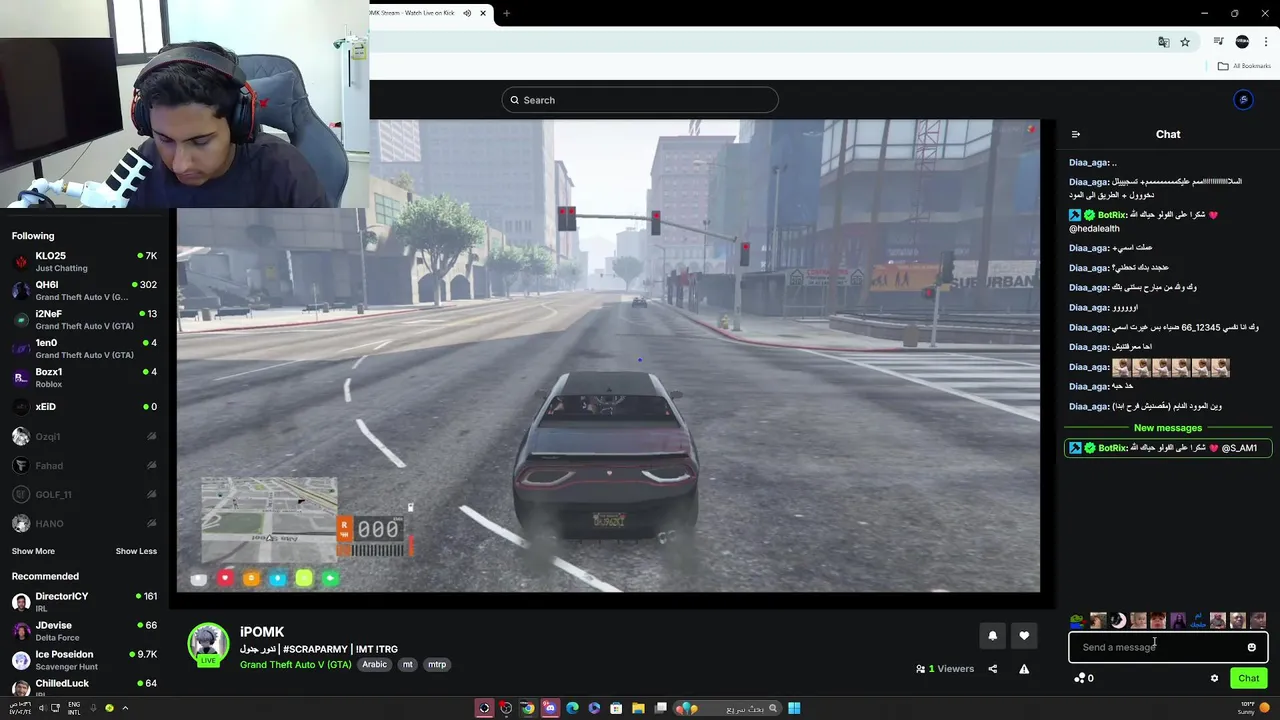Select the Pepe emote in quick emote row
The width and height of the screenshot is (1280, 720).
point(1078,621)
